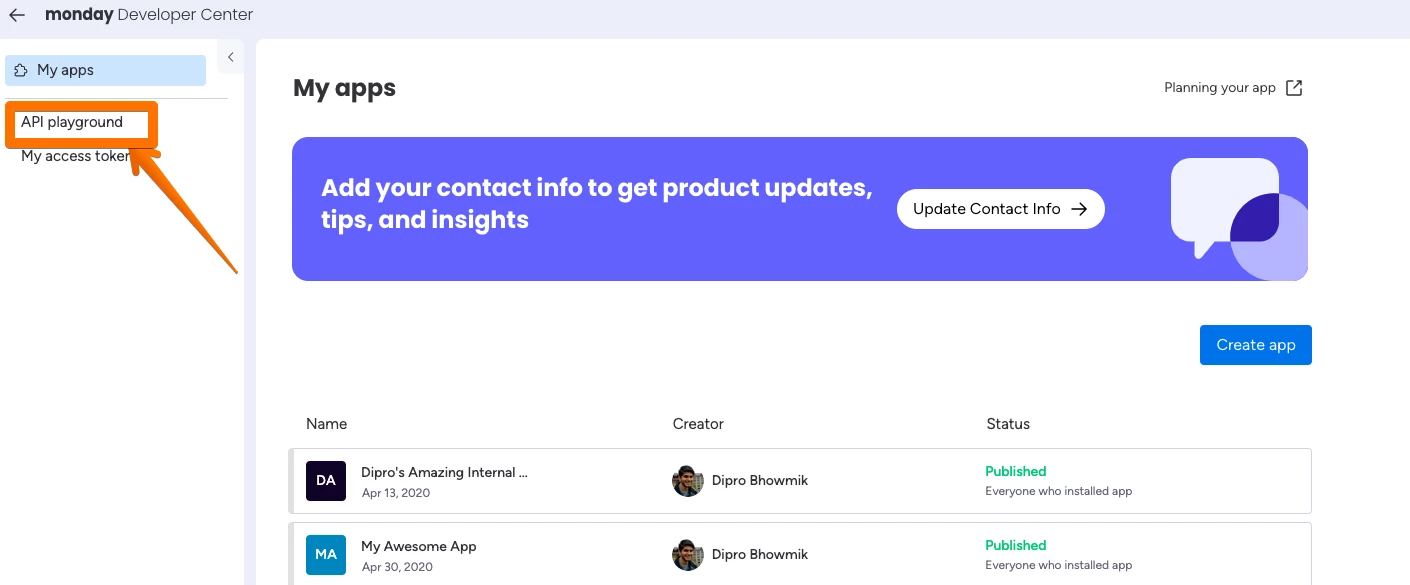Open the API playground page
Screen dimensions: 1410x585
point(72,122)
